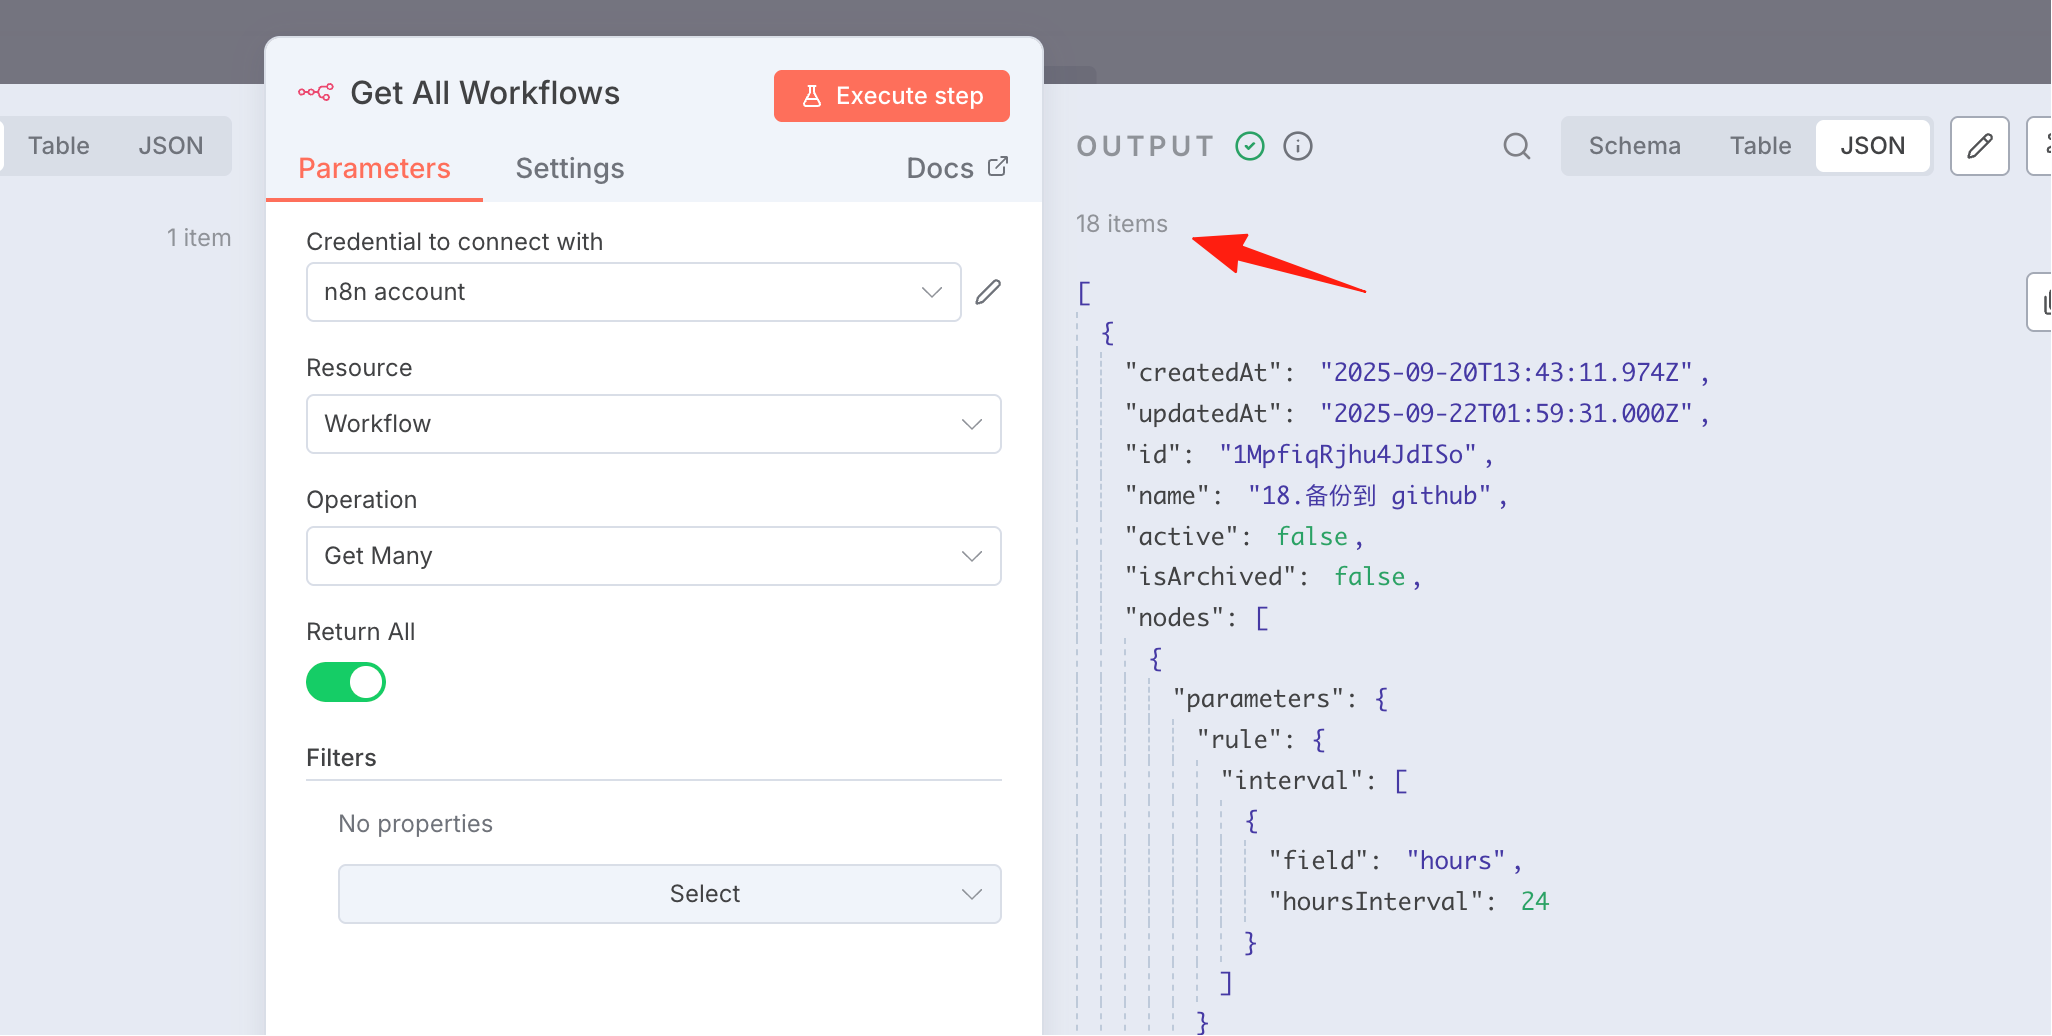Click the green output success checkmark
The width and height of the screenshot is (2052, 1036).
coord(1250,146)
